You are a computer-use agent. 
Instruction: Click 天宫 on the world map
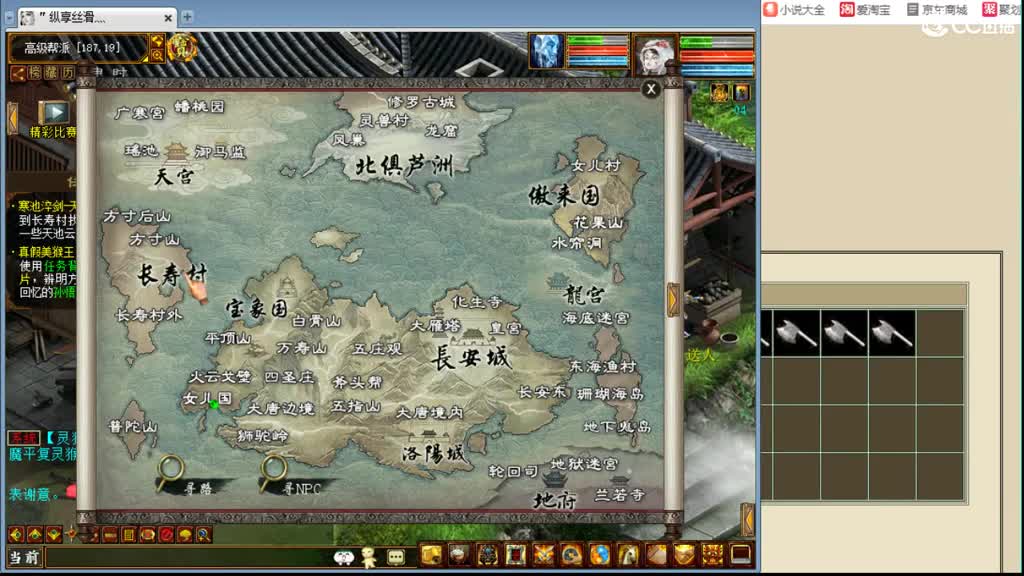pyautogui.click(x=174, y=176)
